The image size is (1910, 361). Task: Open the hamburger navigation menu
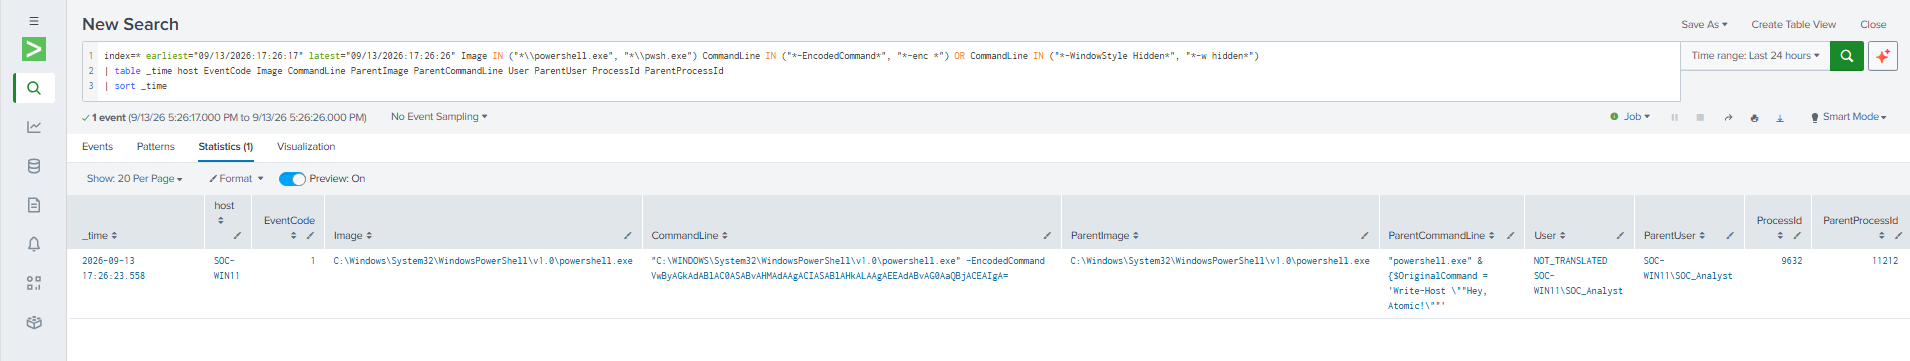(33, 20)
